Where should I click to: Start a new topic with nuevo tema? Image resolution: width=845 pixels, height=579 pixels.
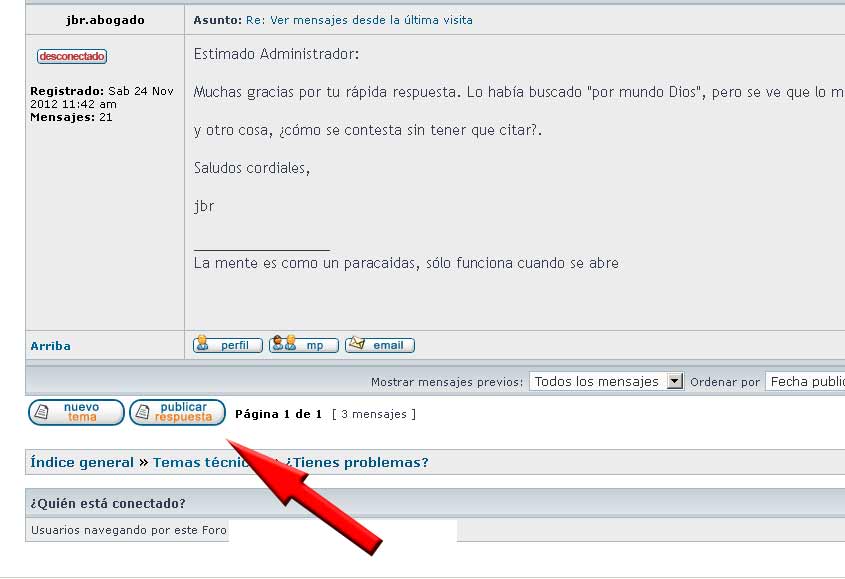tap(76, 412)
